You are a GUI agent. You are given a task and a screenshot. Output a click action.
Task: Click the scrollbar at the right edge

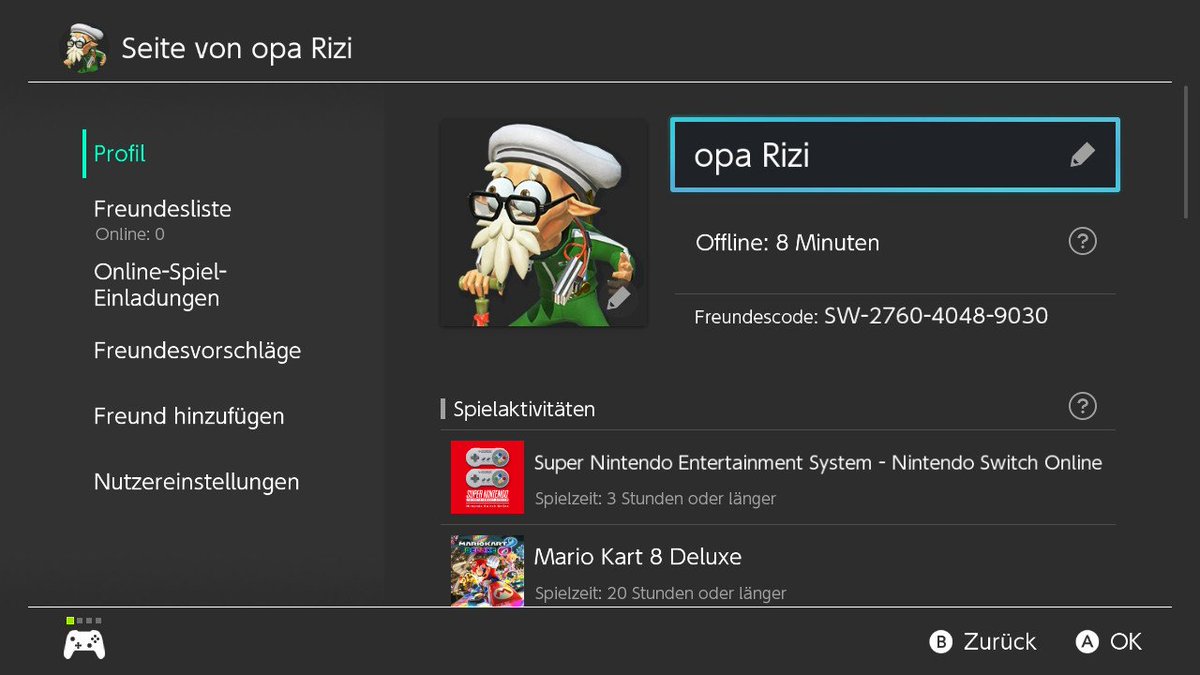tap(1186, 150)
